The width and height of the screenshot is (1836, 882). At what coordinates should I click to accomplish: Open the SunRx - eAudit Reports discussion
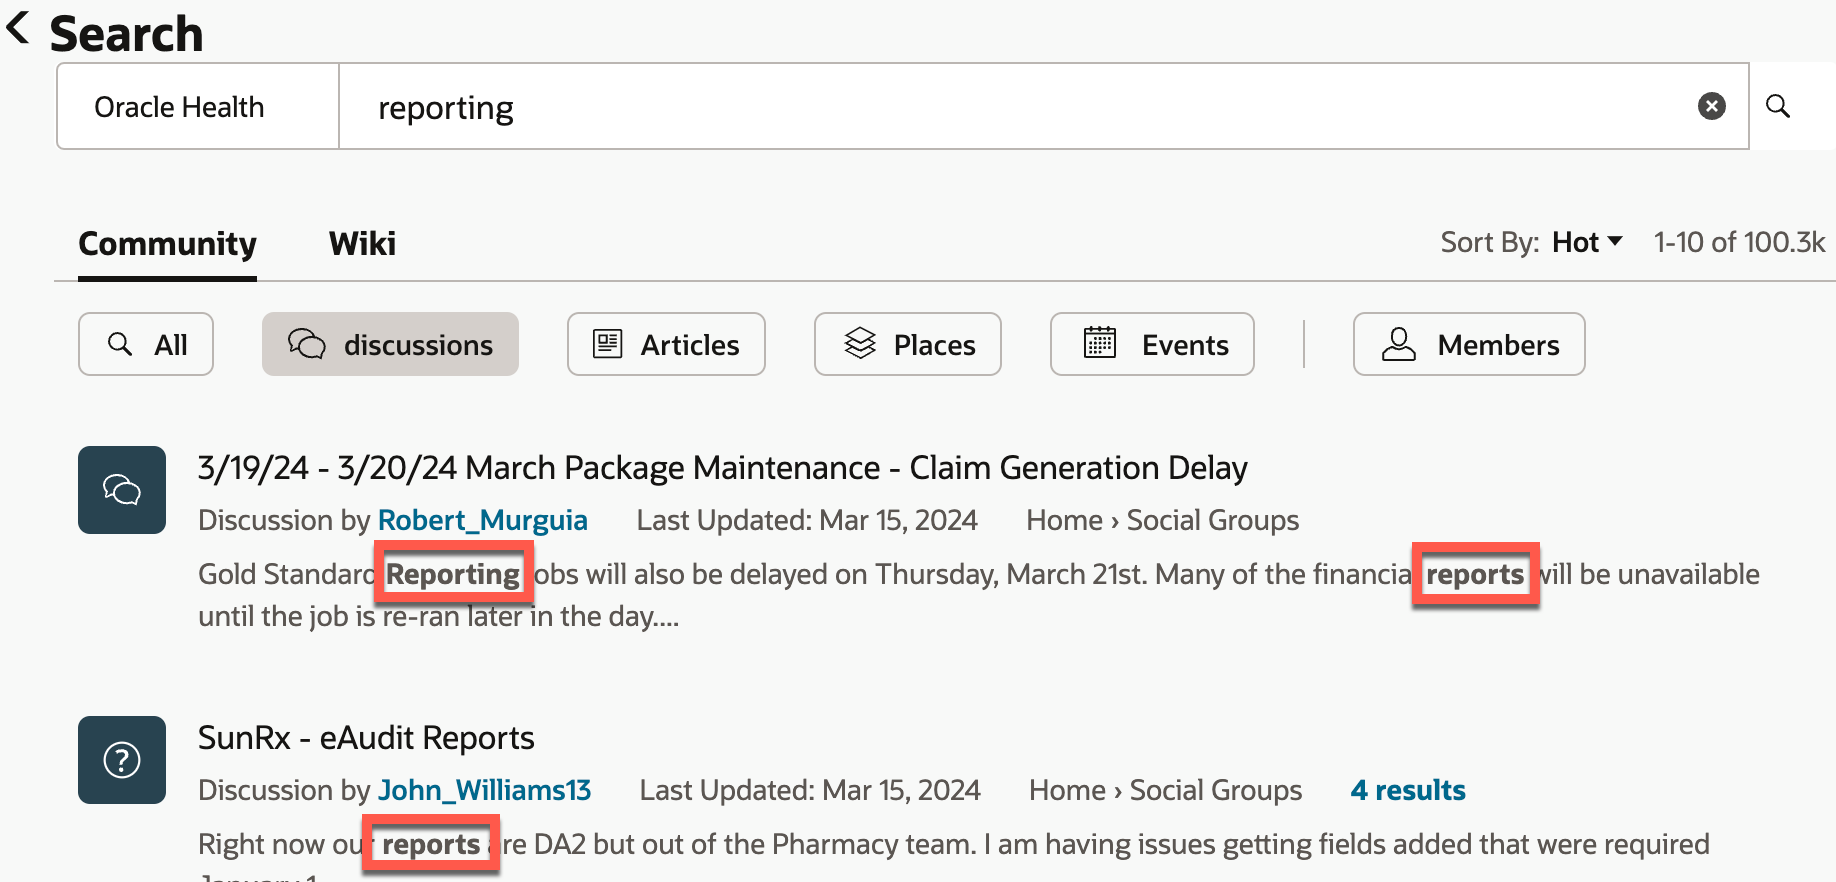[366, 738]
